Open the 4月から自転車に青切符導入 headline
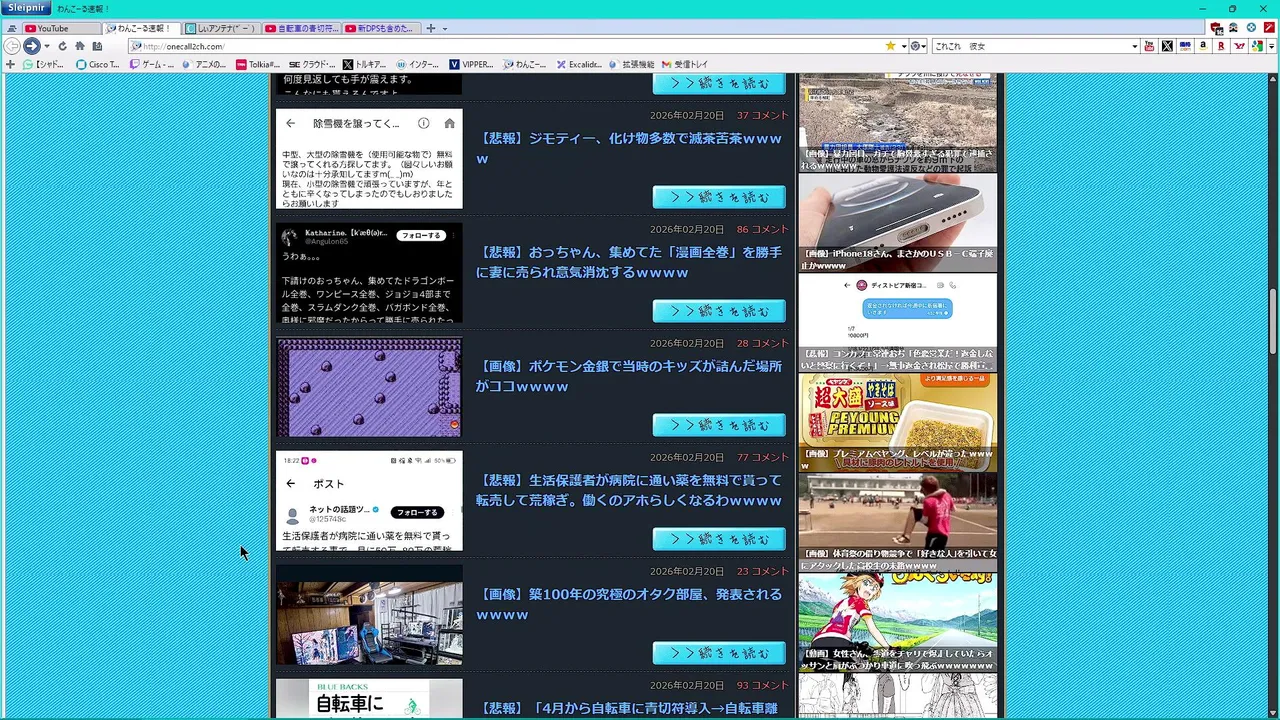Image resolution: width=1280 pixels, height=720 pixels. coord(629,708)
